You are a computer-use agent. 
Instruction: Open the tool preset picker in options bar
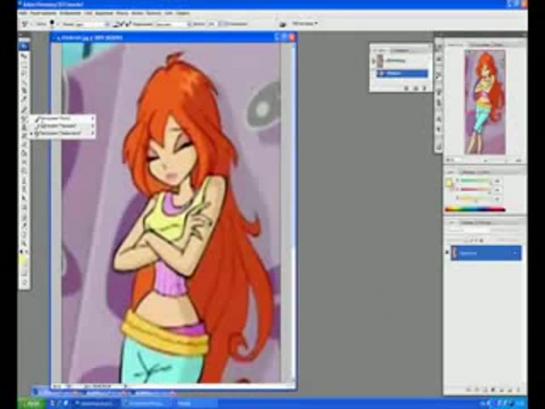[x=26, y=24]
